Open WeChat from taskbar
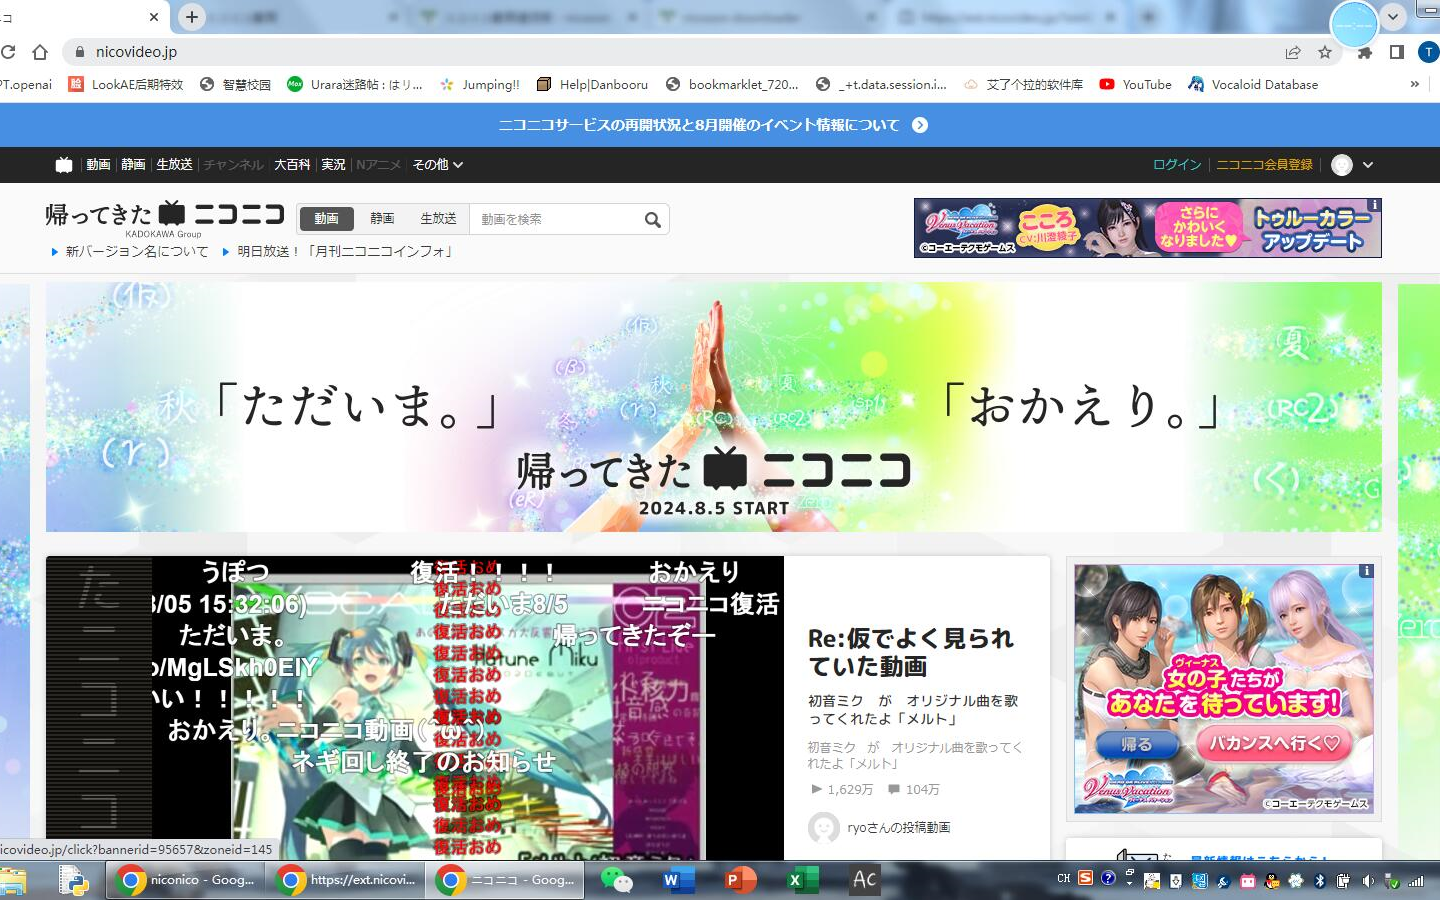1440x900 pixels. 617,880
